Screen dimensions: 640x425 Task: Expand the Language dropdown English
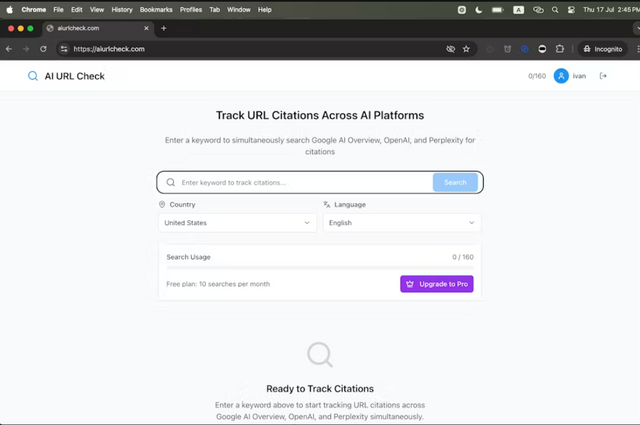click(x=402, y=223)
